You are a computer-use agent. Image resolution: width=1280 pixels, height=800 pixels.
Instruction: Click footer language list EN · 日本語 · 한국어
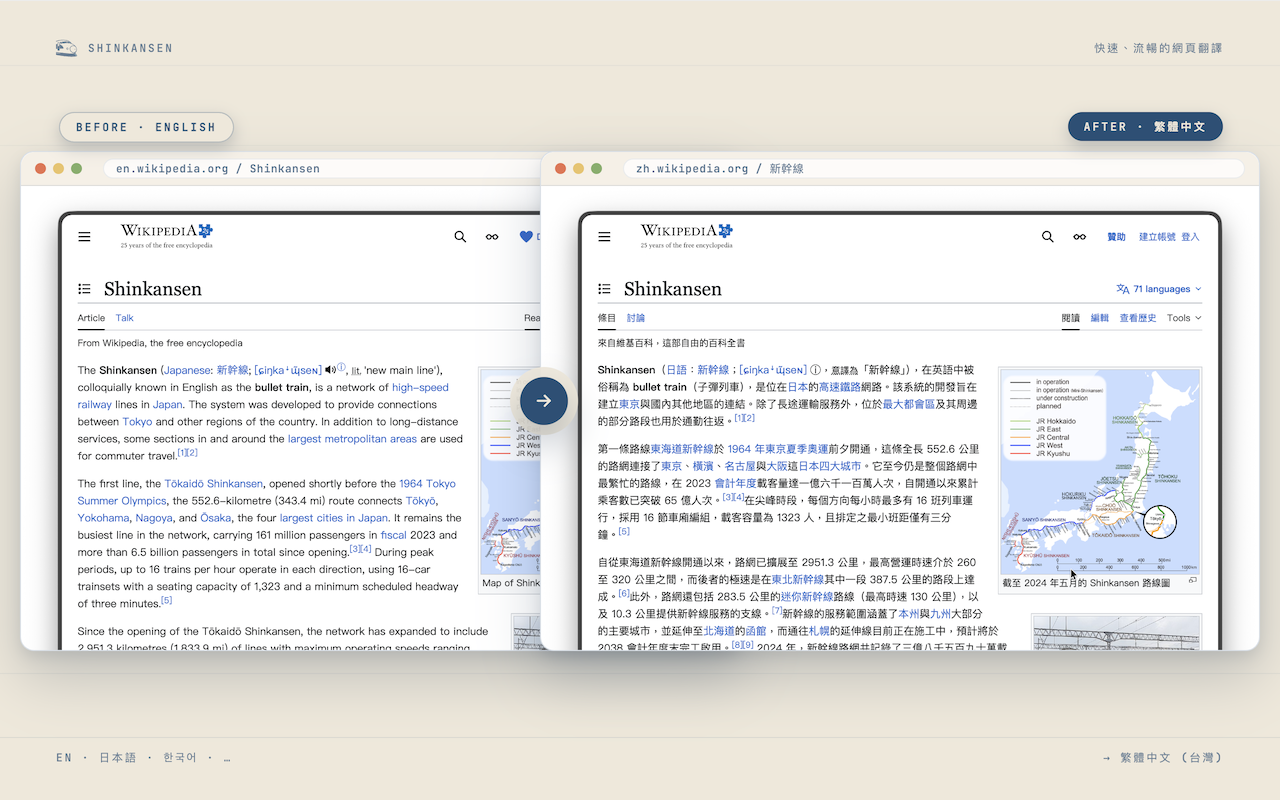143,758
